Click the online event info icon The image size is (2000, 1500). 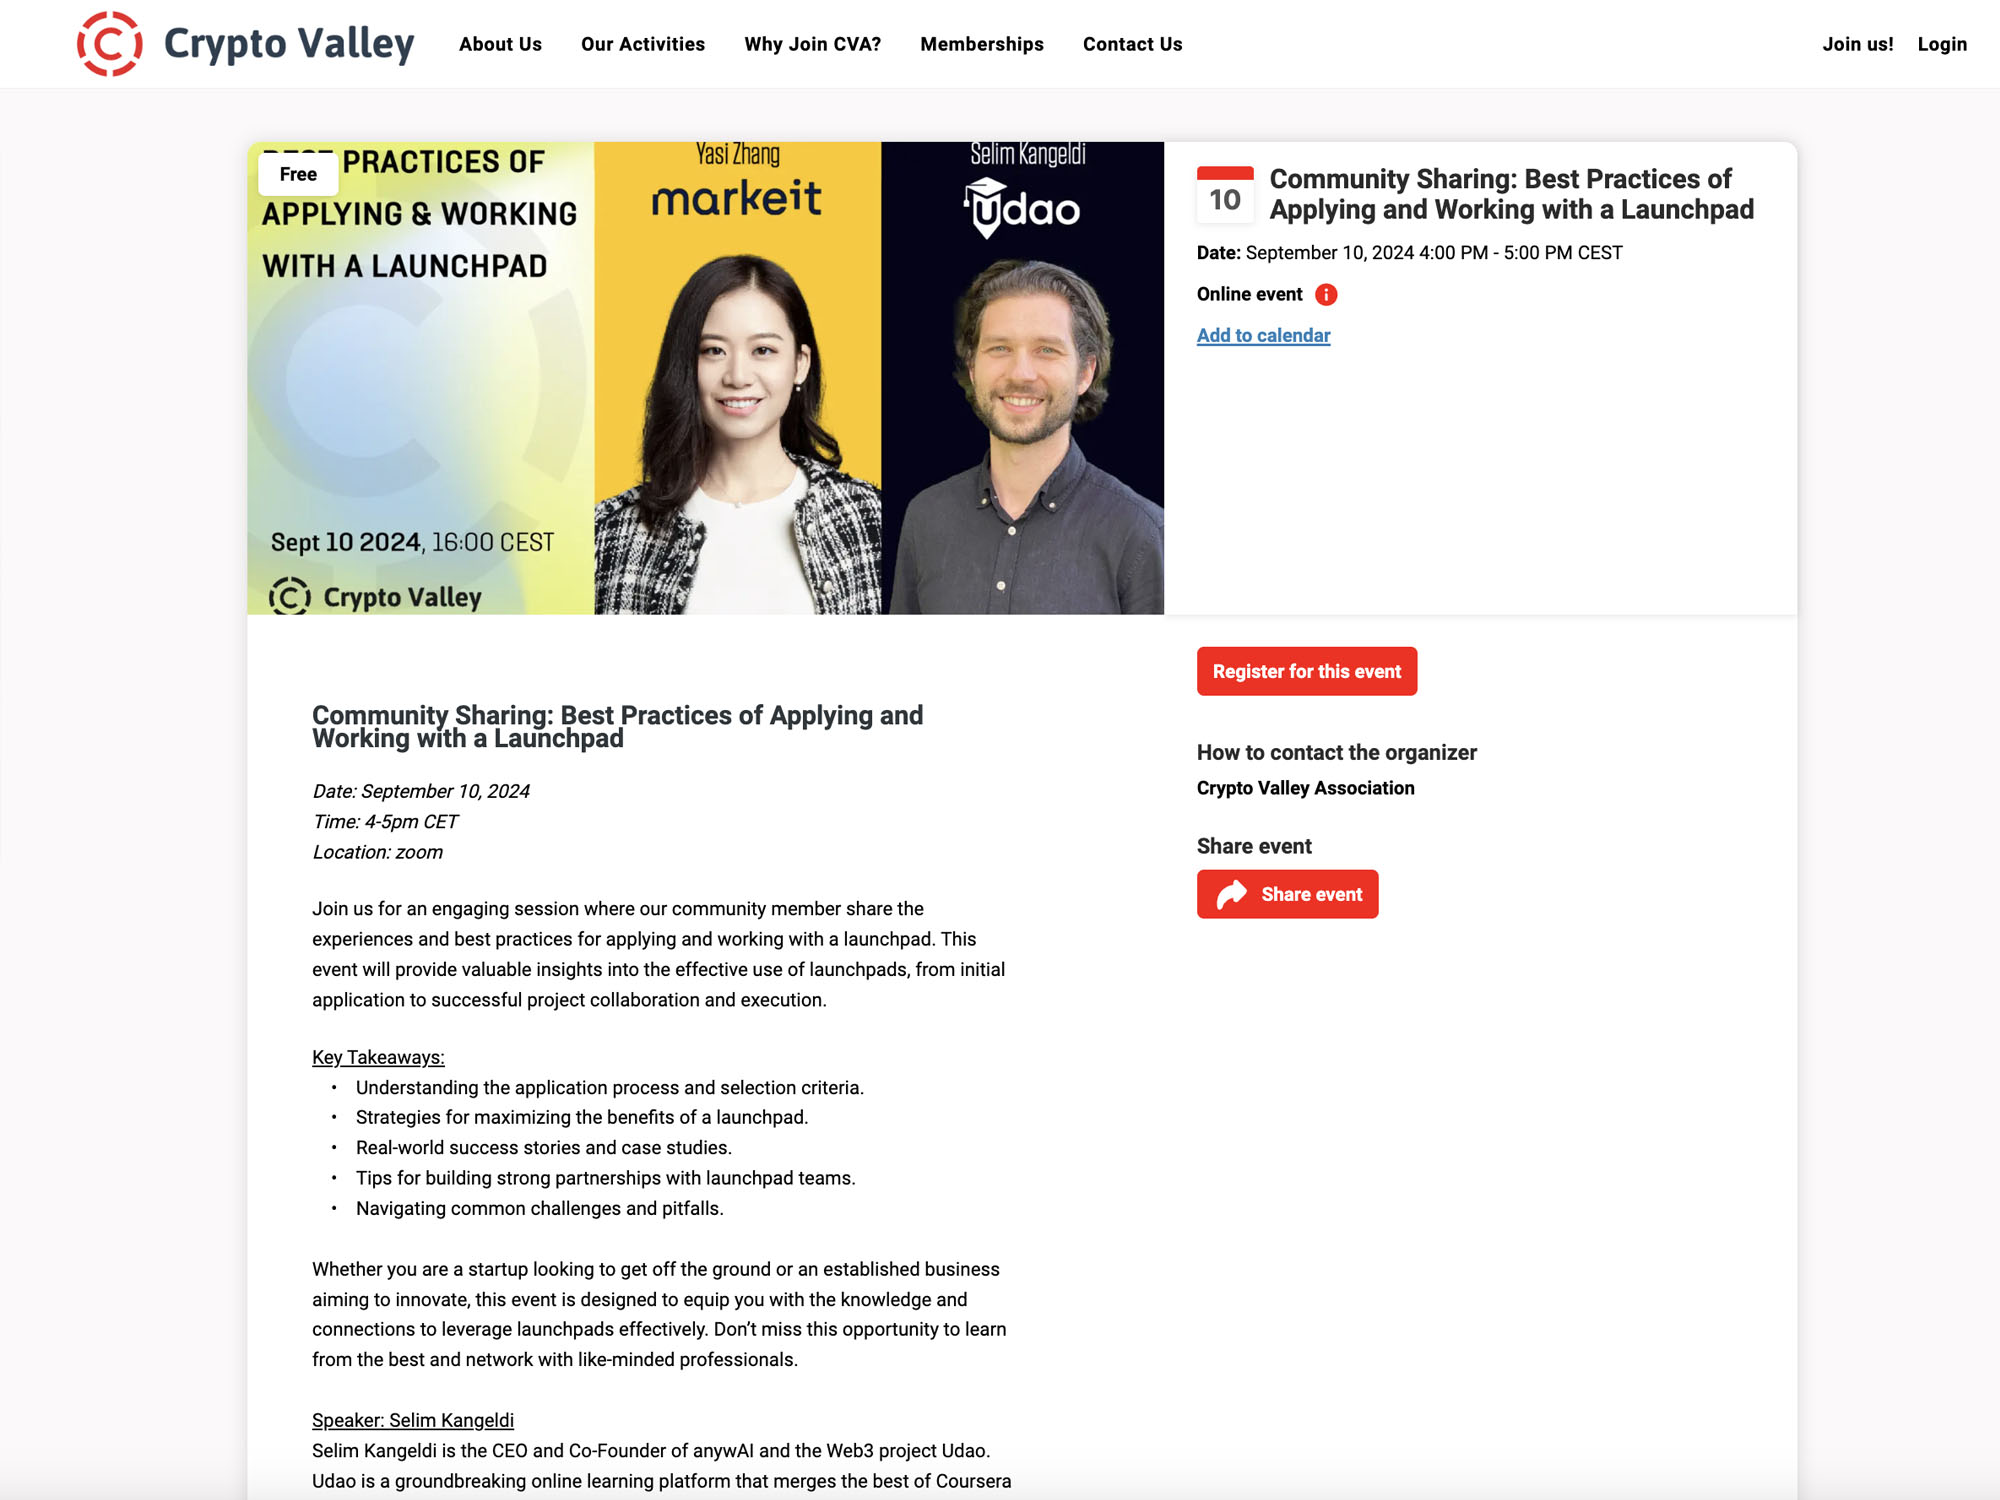tap(1328, 293)
